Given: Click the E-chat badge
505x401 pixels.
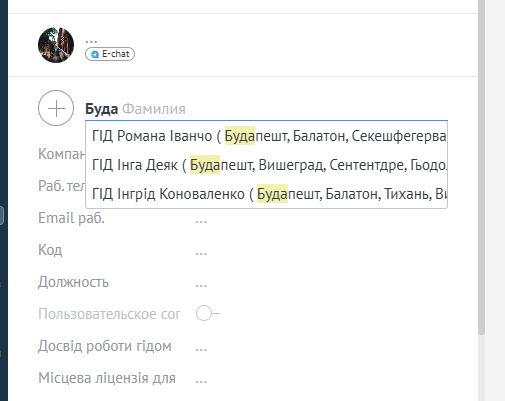Looking at the screenshot, I should tap(110, 54).
